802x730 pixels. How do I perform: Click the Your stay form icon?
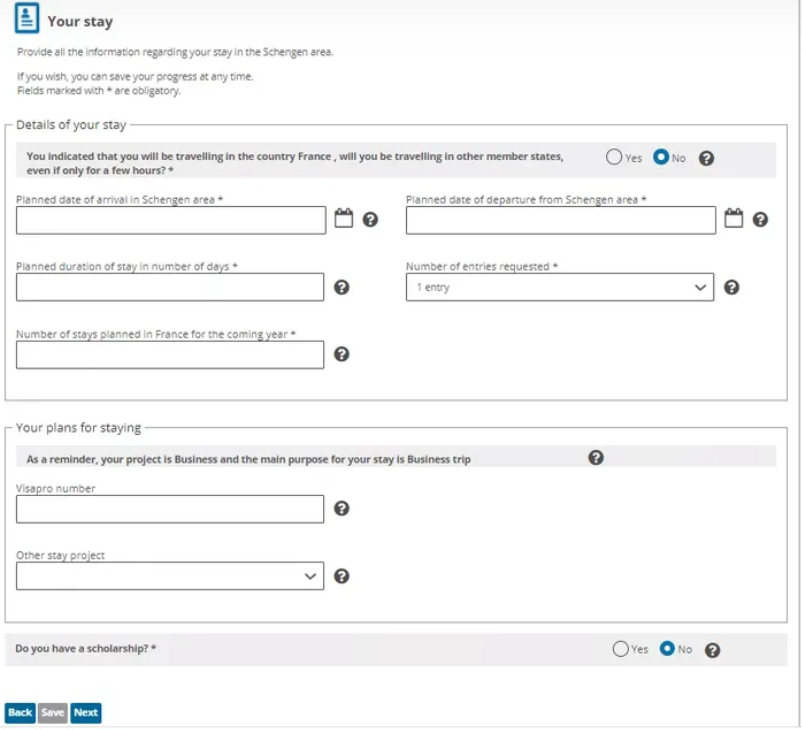click(27, 18)
